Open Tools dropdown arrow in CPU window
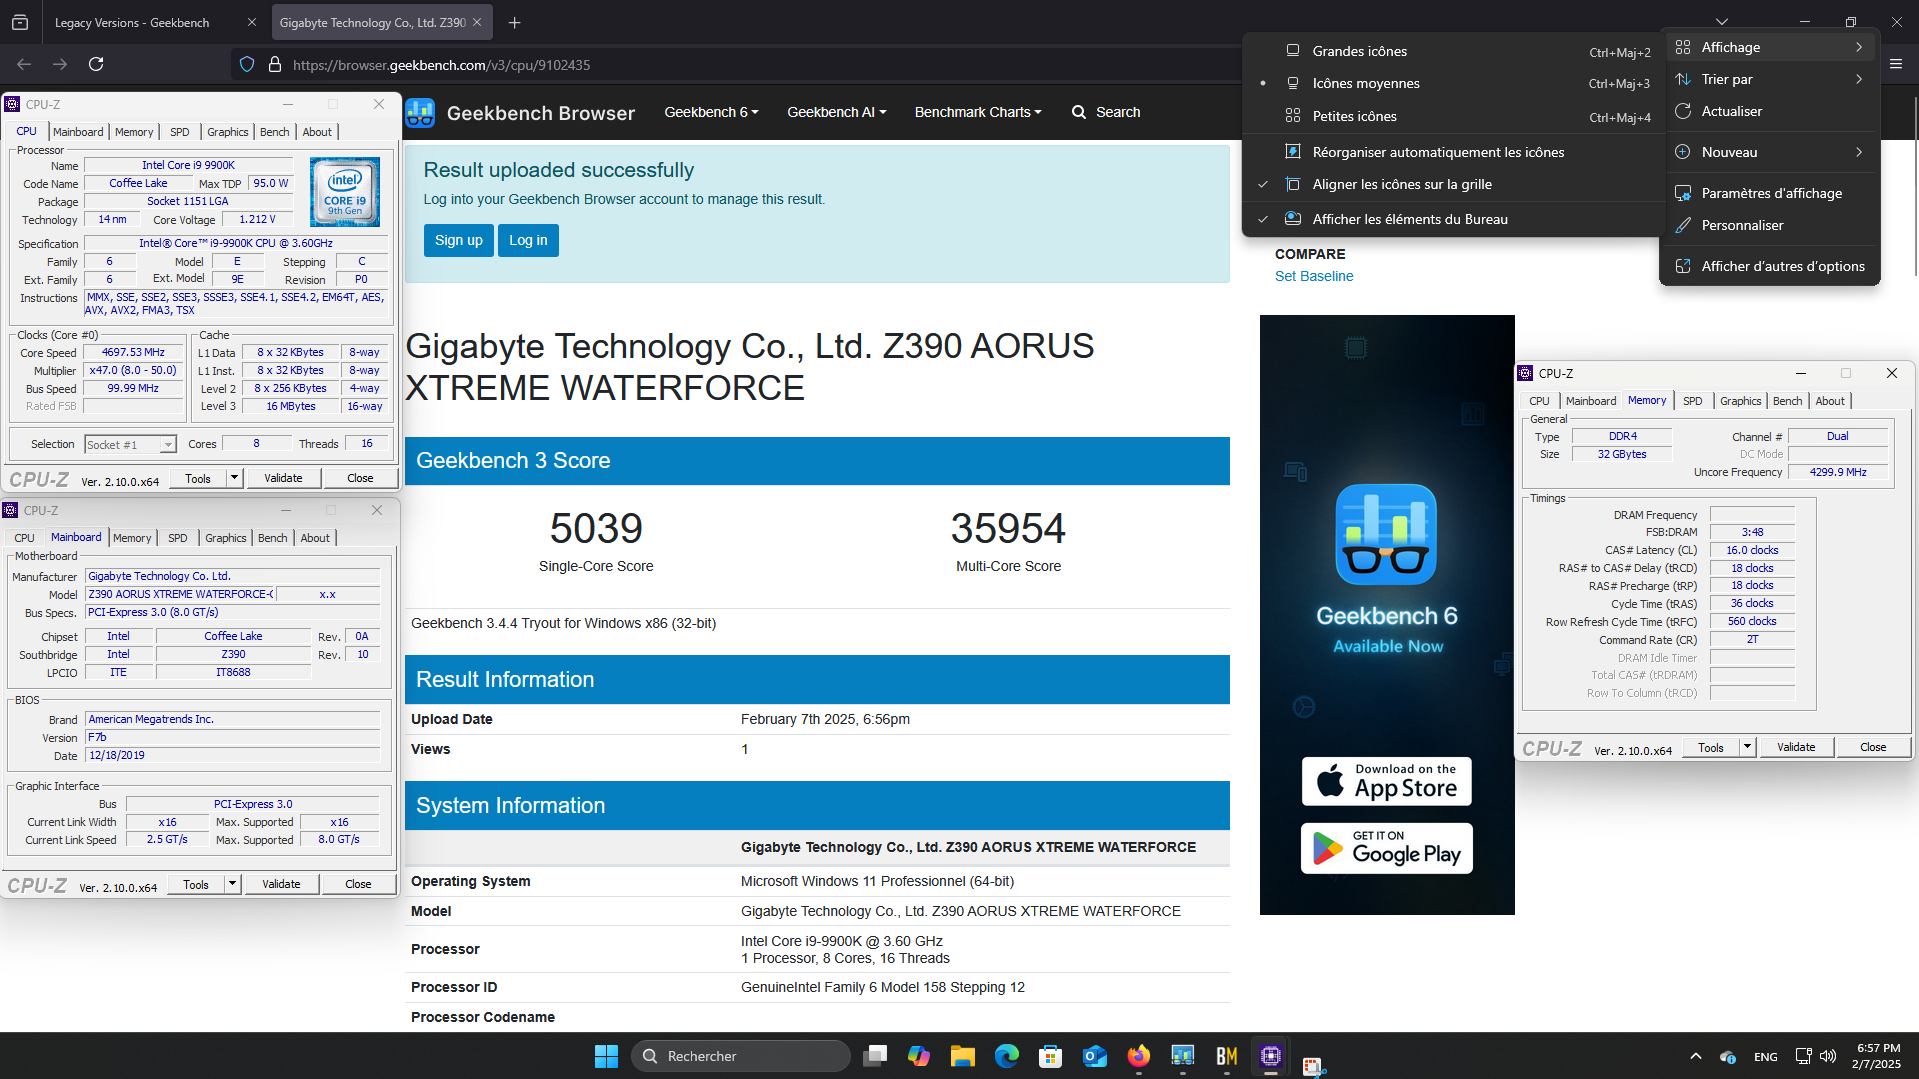The width and height of the screenshot is (1919, 1079). tap(234, 478)
